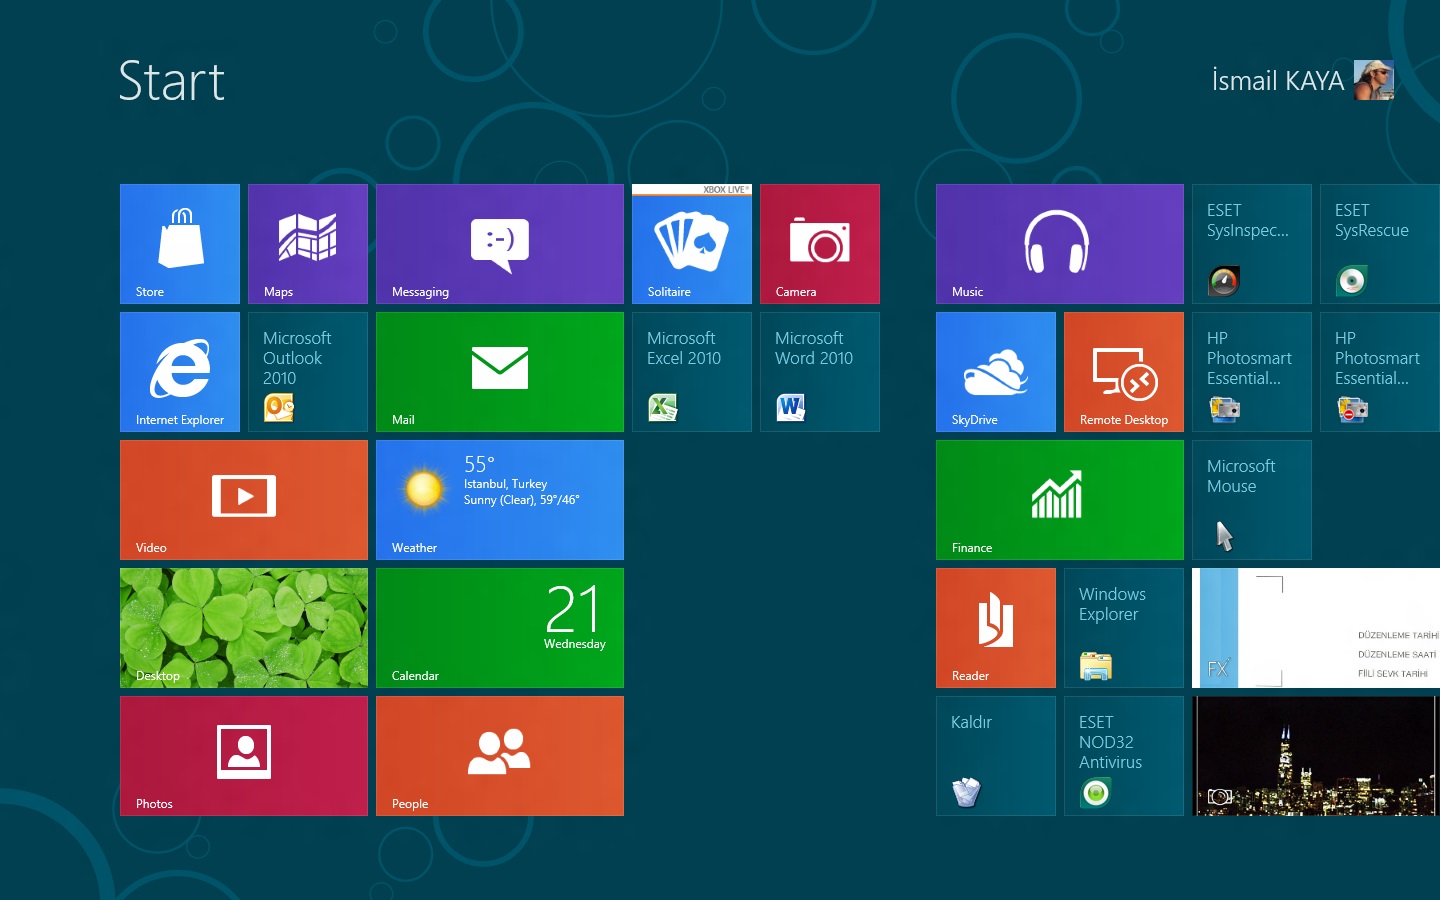
Task: Launch ESET SysInspector tile
Action: [1252, 244]
